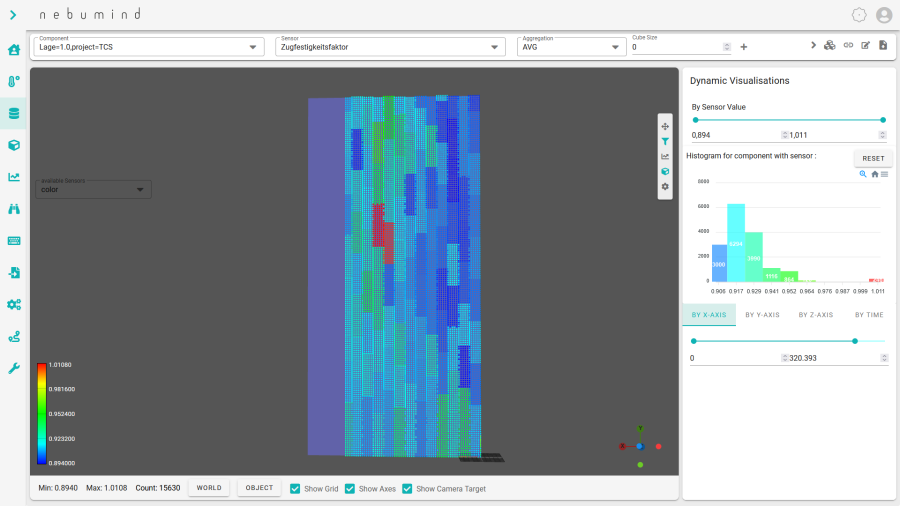Open the gear settings in viewport toolbar
Viewport: 900px width, 506px height.
click(x=665, y=186)
